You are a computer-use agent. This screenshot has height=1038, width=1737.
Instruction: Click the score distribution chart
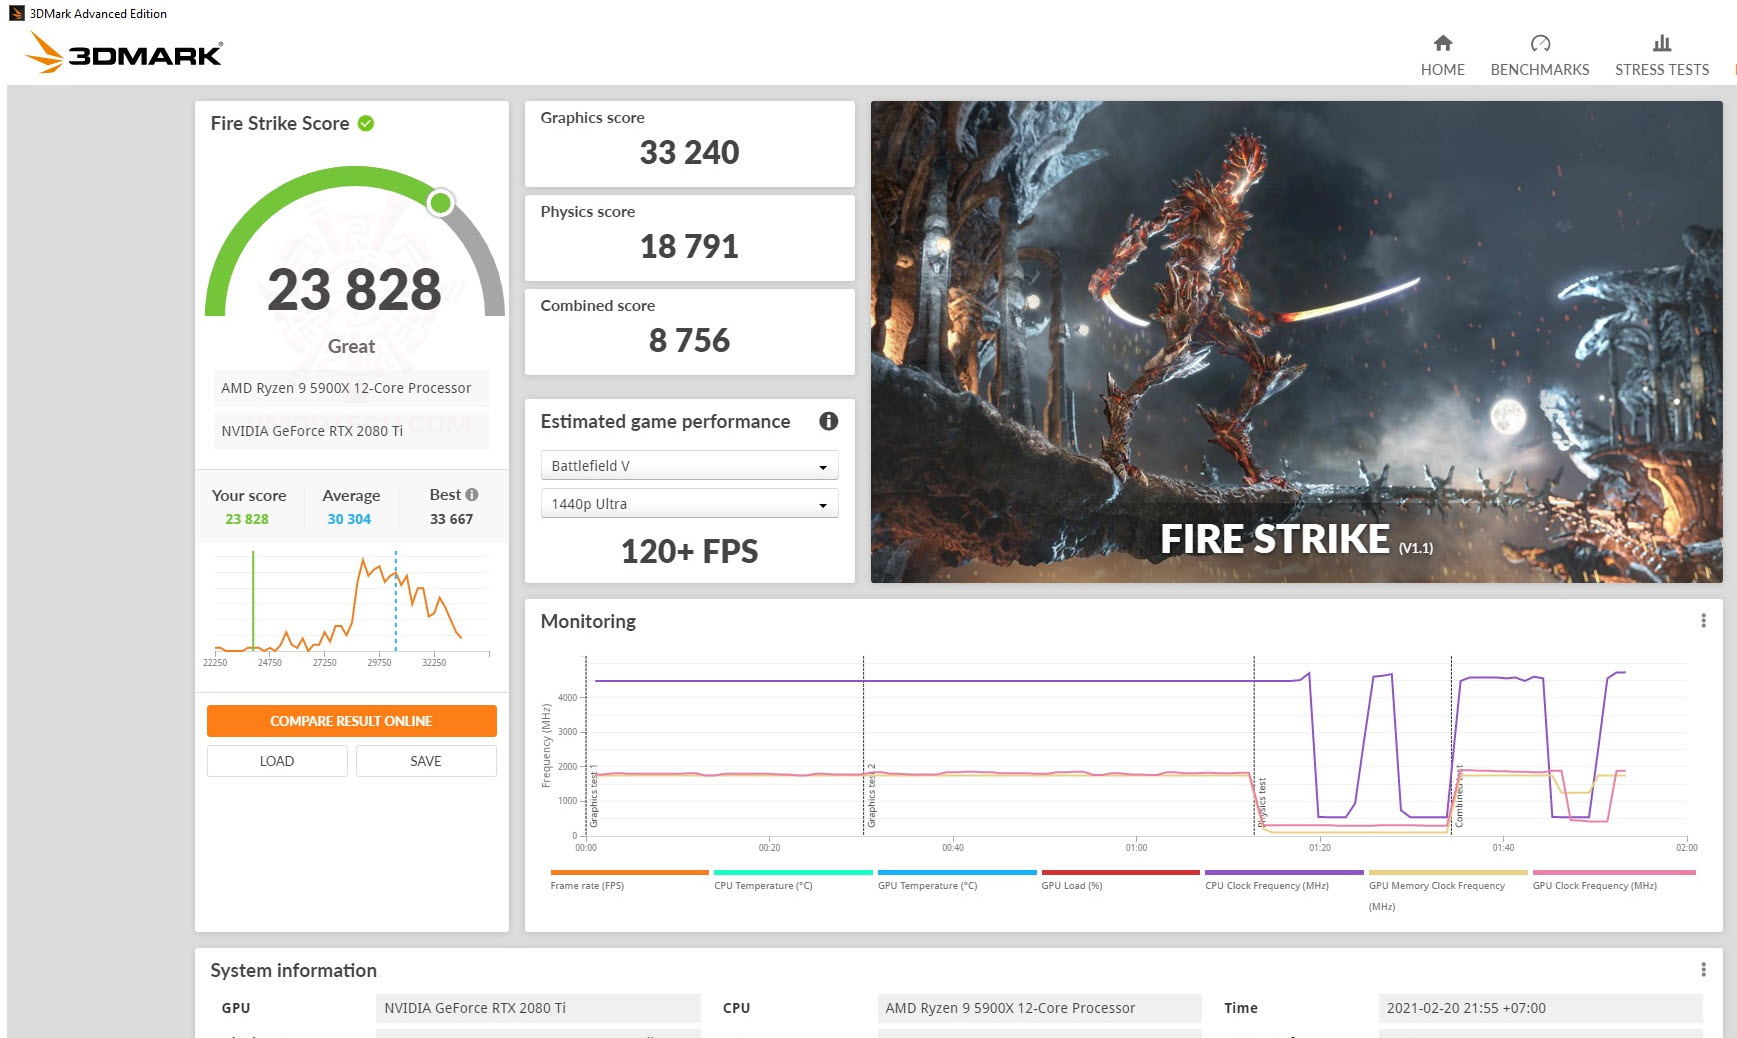point(351,608)
